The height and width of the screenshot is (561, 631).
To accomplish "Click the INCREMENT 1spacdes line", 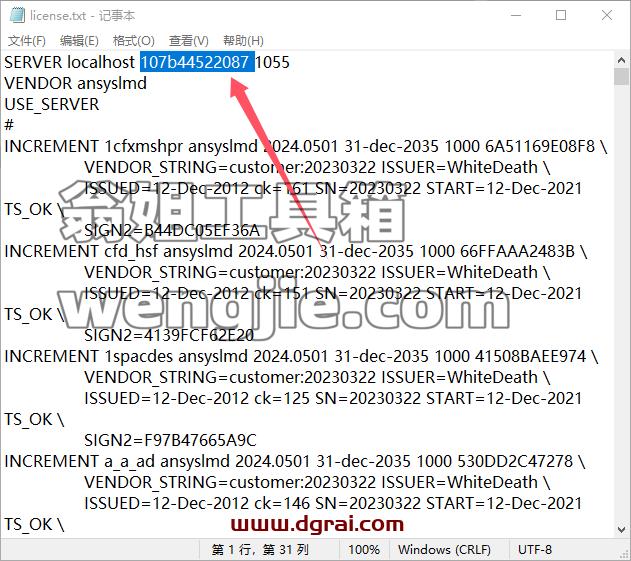I will click(301, 356).
